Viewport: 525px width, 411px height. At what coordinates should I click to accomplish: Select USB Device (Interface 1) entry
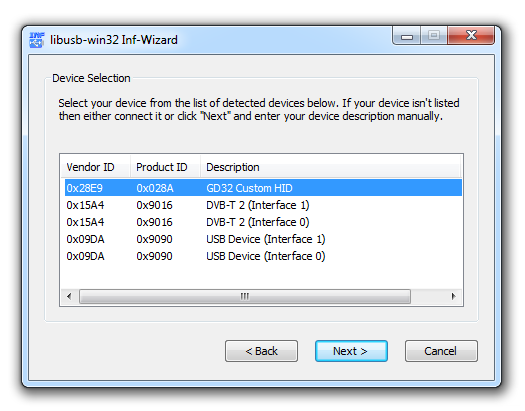pos(263,239)
